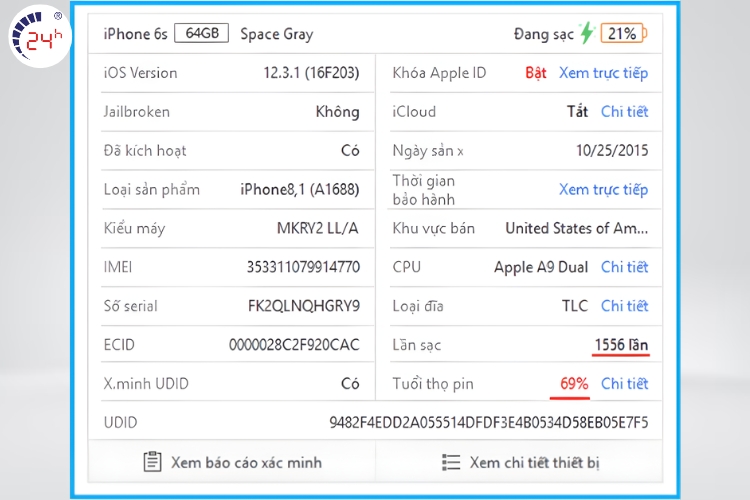750x500 pixels.
Task: Click the Khóa Apple ID label
Action: coord(439,73)
